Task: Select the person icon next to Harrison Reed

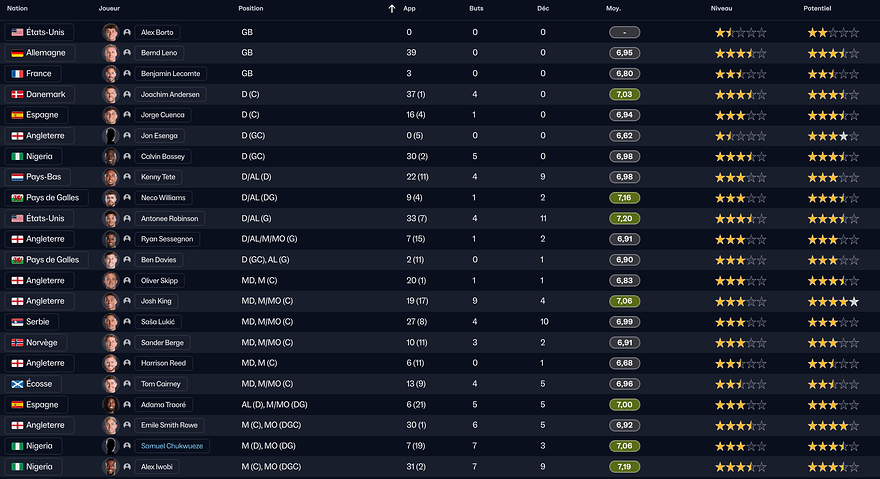Action: click(x=127, y=363)
